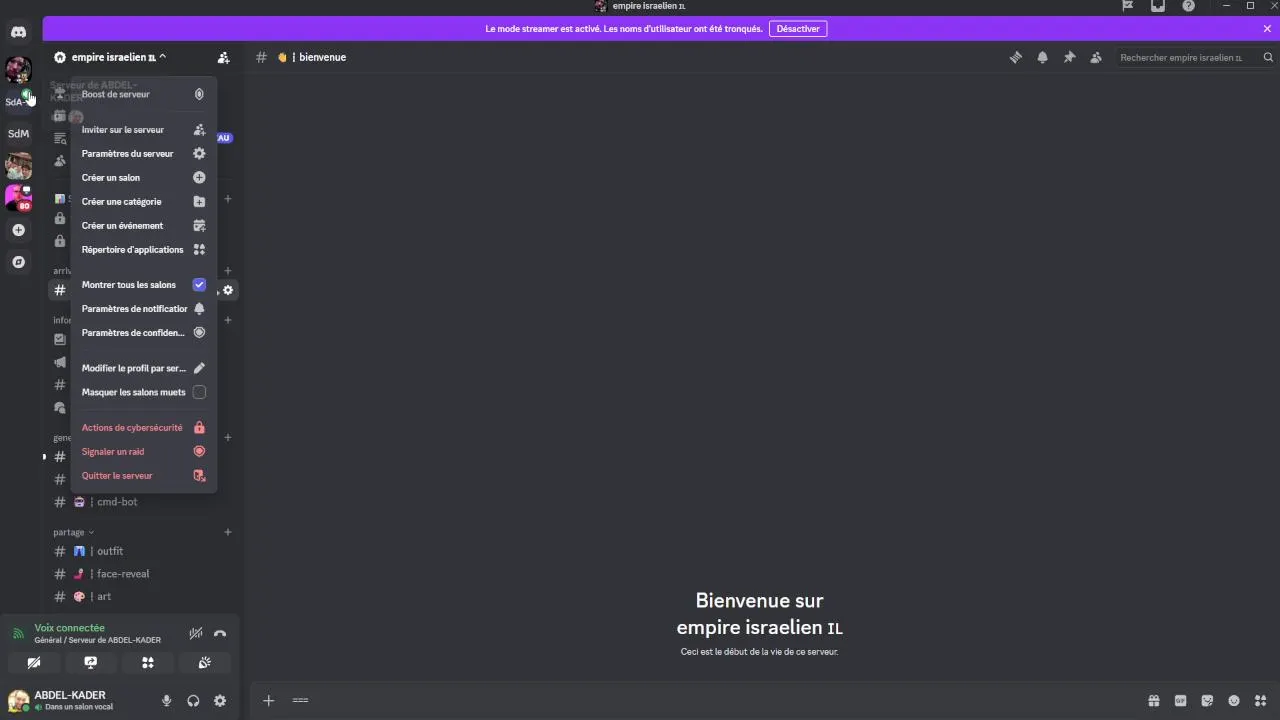The width and height of the screenshot is (1280, 720).
Task: Open the GIF picker
Action: point(1180,701)
